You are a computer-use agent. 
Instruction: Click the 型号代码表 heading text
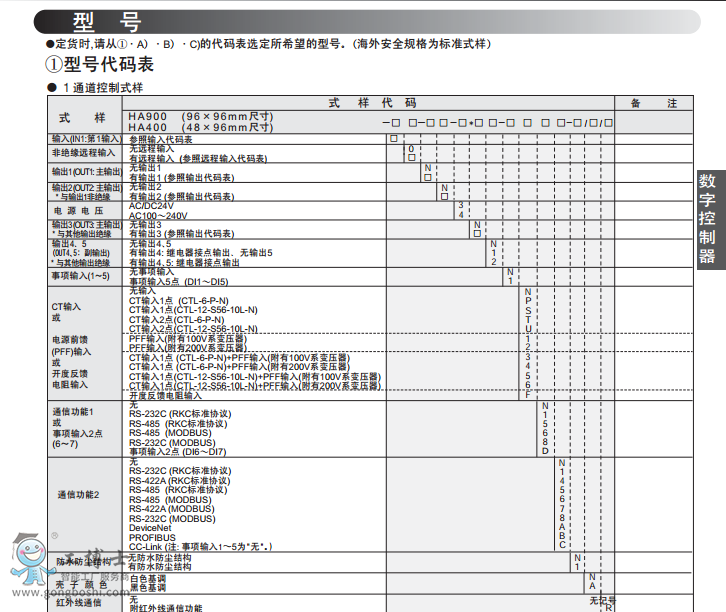click(x=109, y=65)
